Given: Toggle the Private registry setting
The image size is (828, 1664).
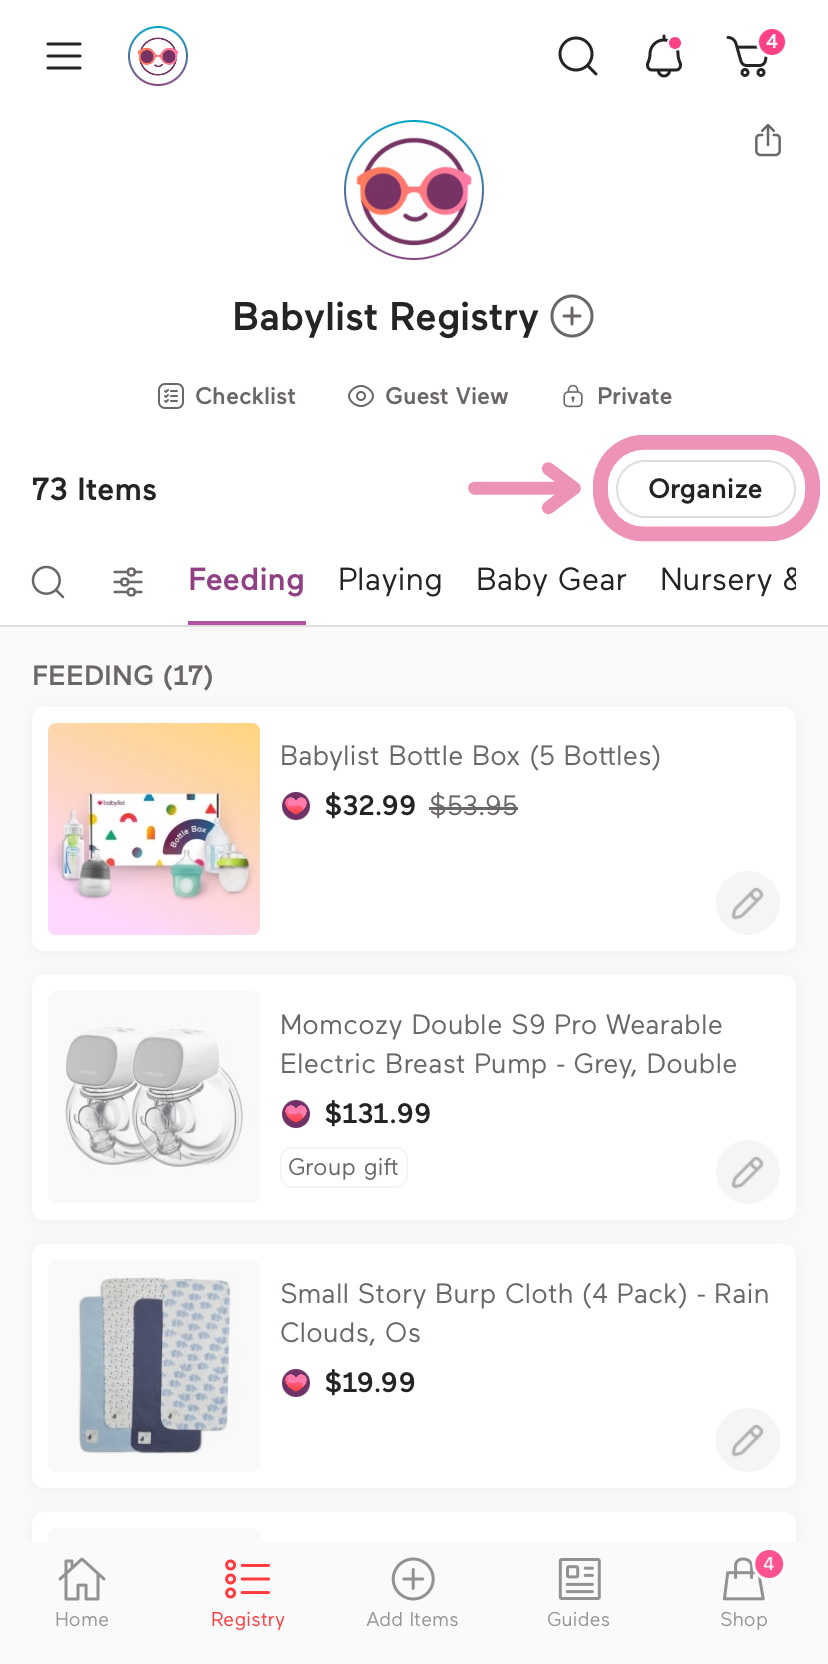Looking at the screenshot, I should [x=617, y=397].
